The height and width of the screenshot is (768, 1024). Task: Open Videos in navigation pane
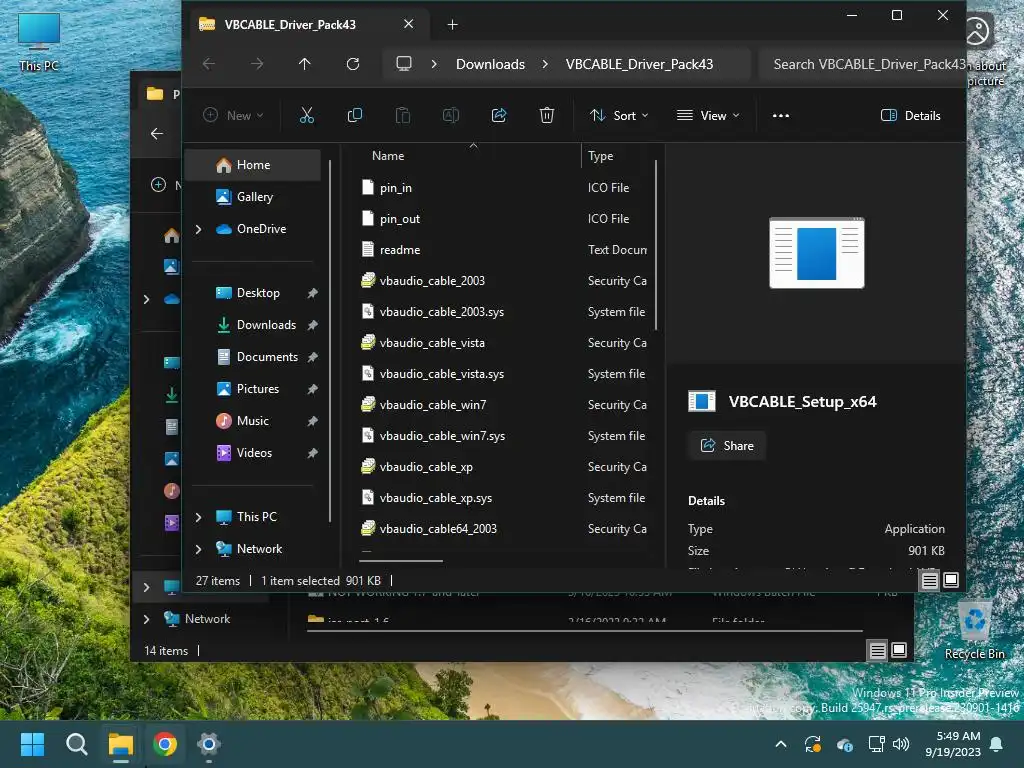pyautogui.click(x=253, y=453)
